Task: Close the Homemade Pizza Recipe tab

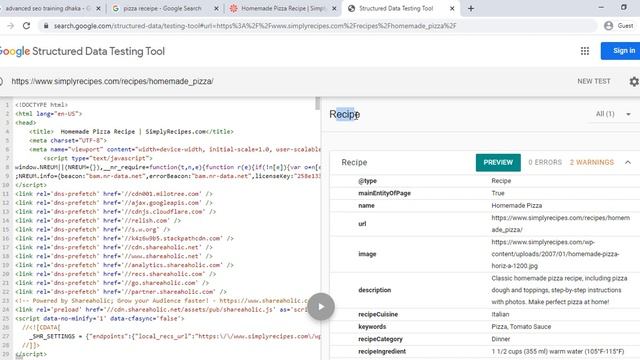Action: [334, 8]
